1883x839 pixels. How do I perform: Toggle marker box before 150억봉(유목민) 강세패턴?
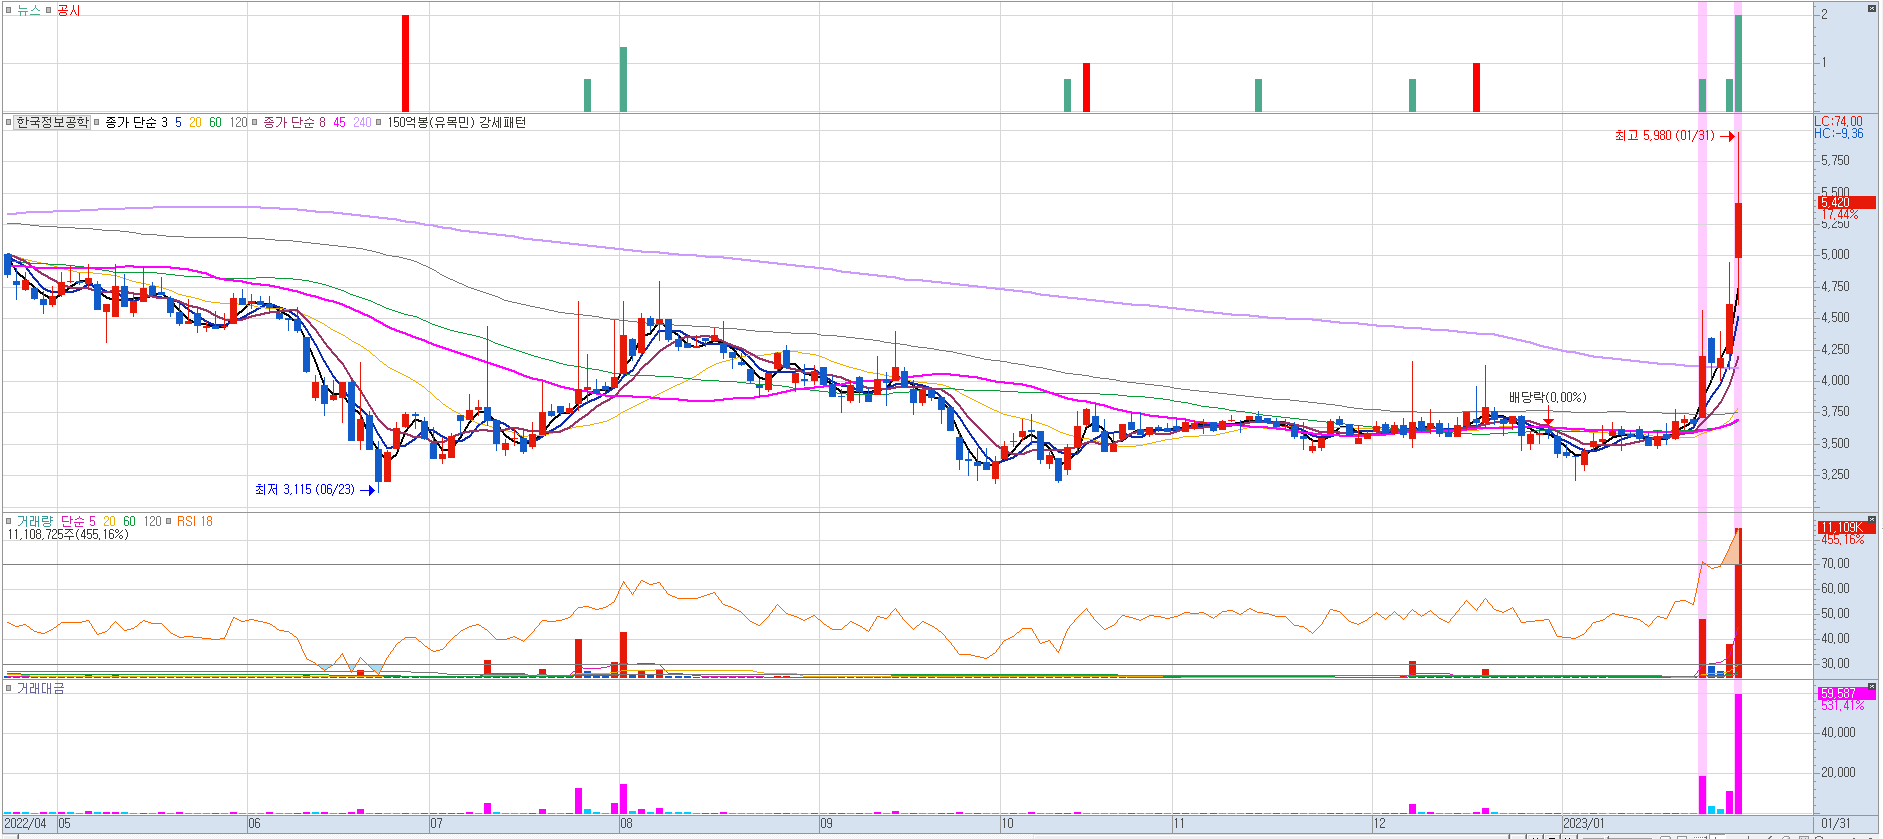coord(379,123)
